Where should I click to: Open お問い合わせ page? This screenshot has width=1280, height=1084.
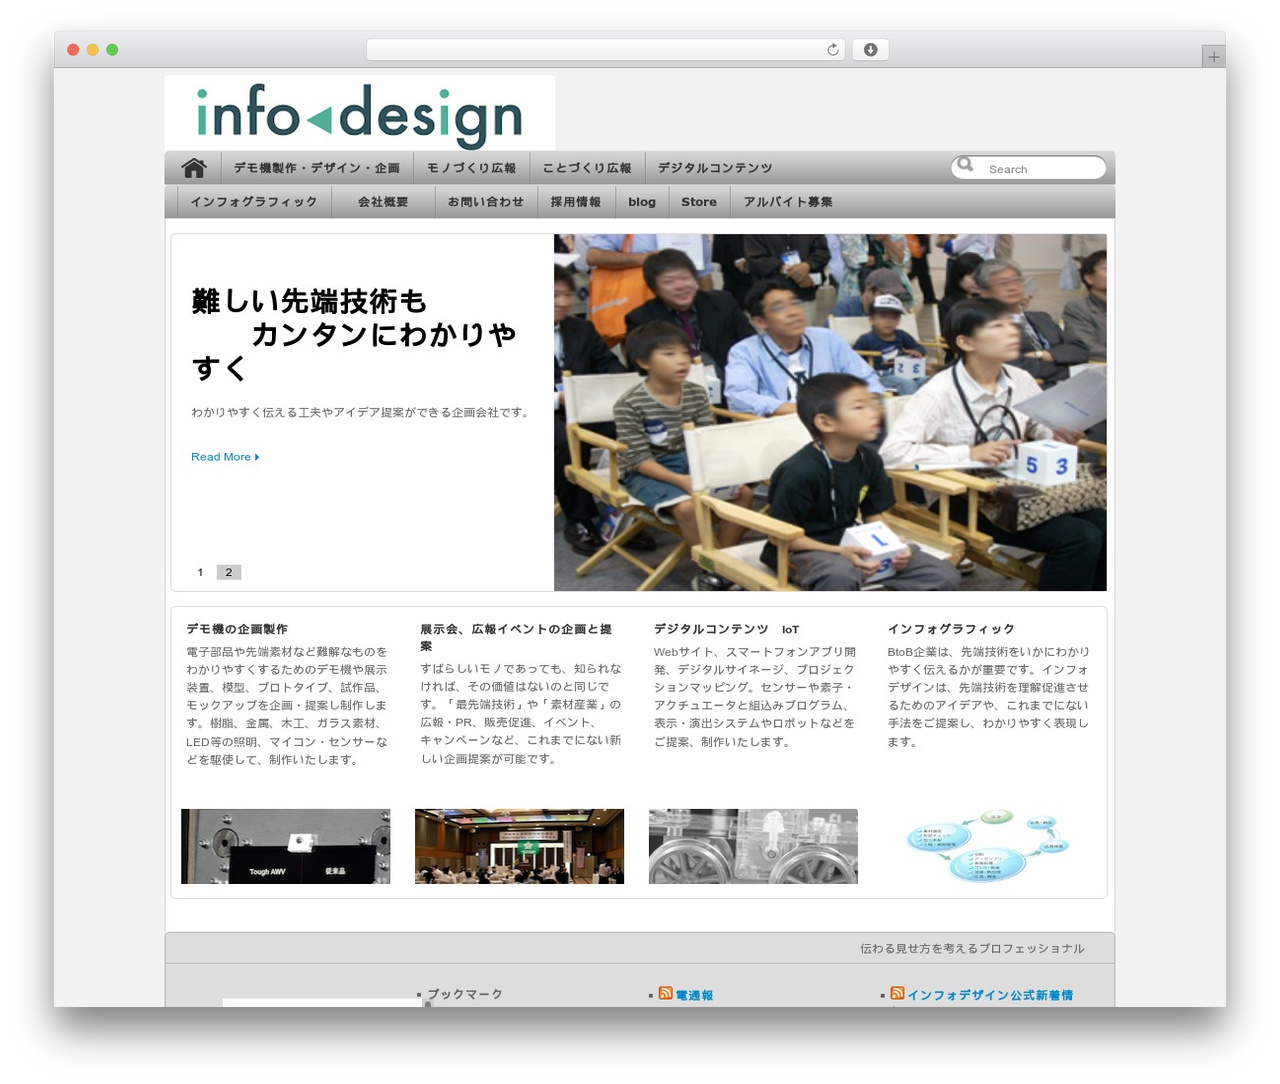coord(485,202)
